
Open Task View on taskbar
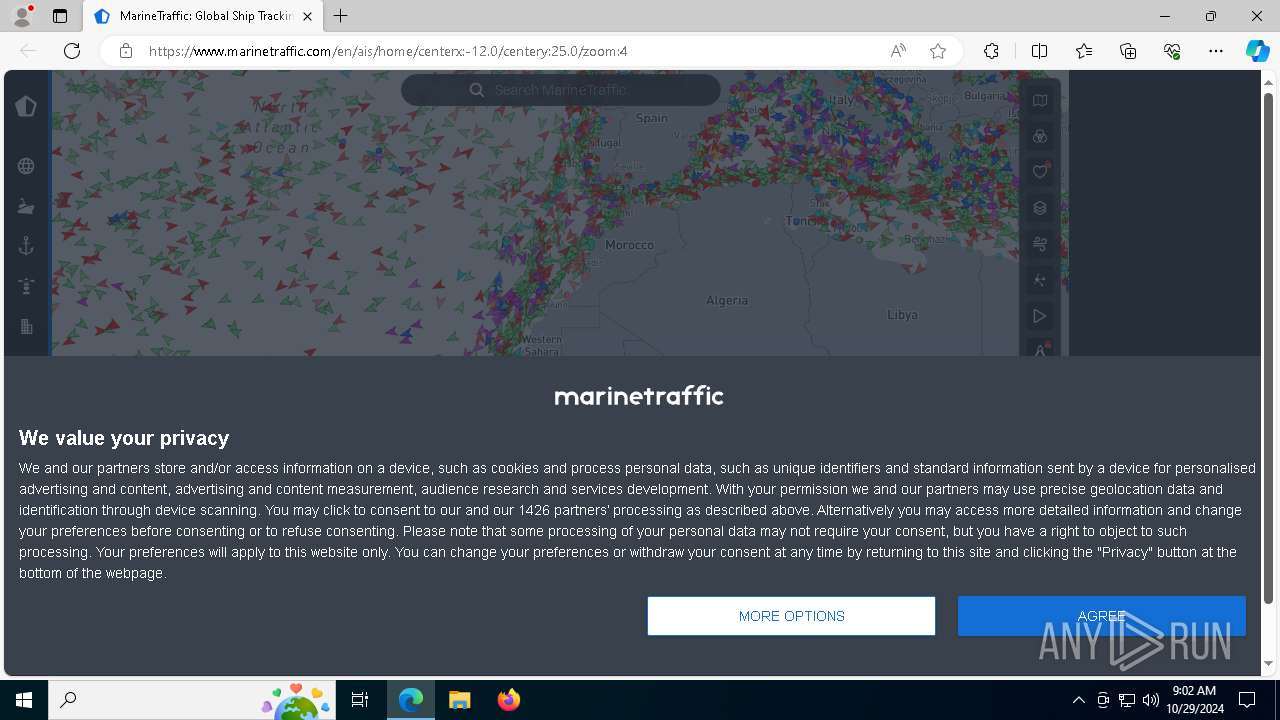tap(360, 700)
